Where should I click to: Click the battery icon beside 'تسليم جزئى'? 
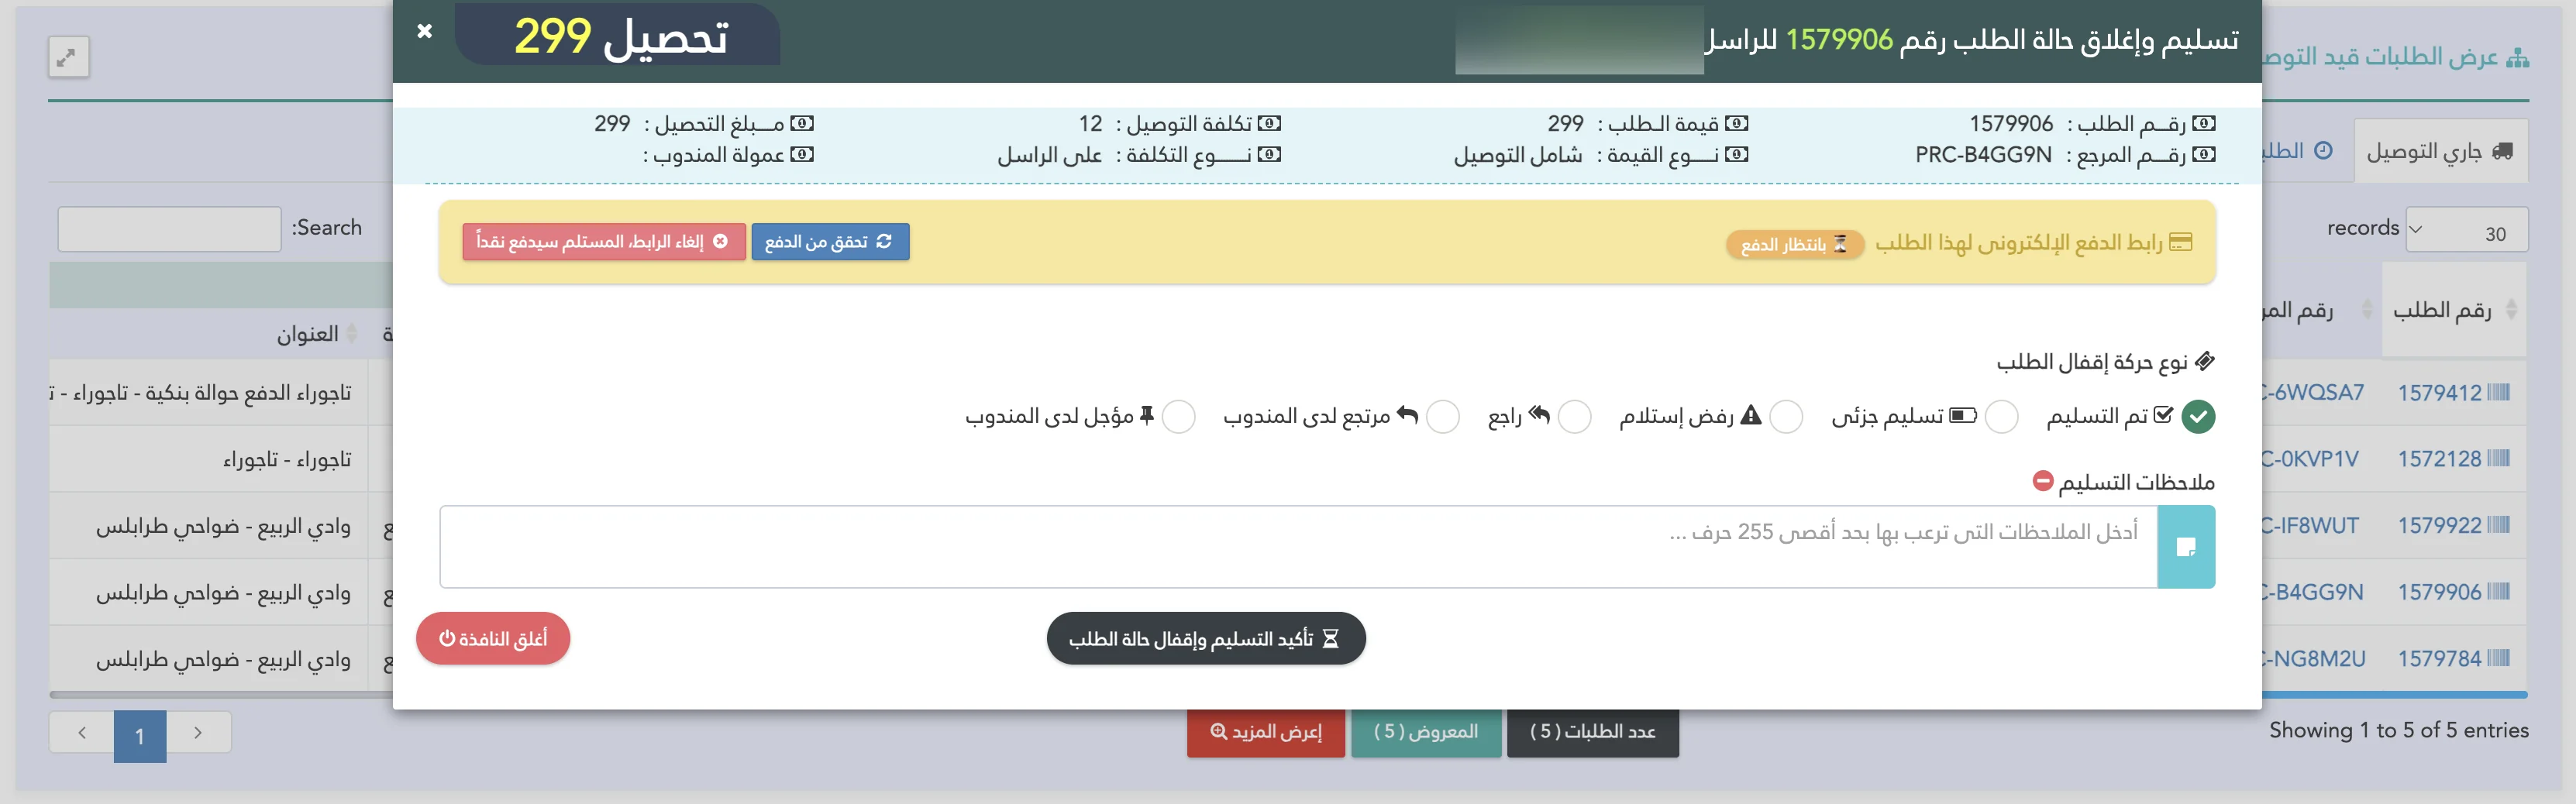1964,415
